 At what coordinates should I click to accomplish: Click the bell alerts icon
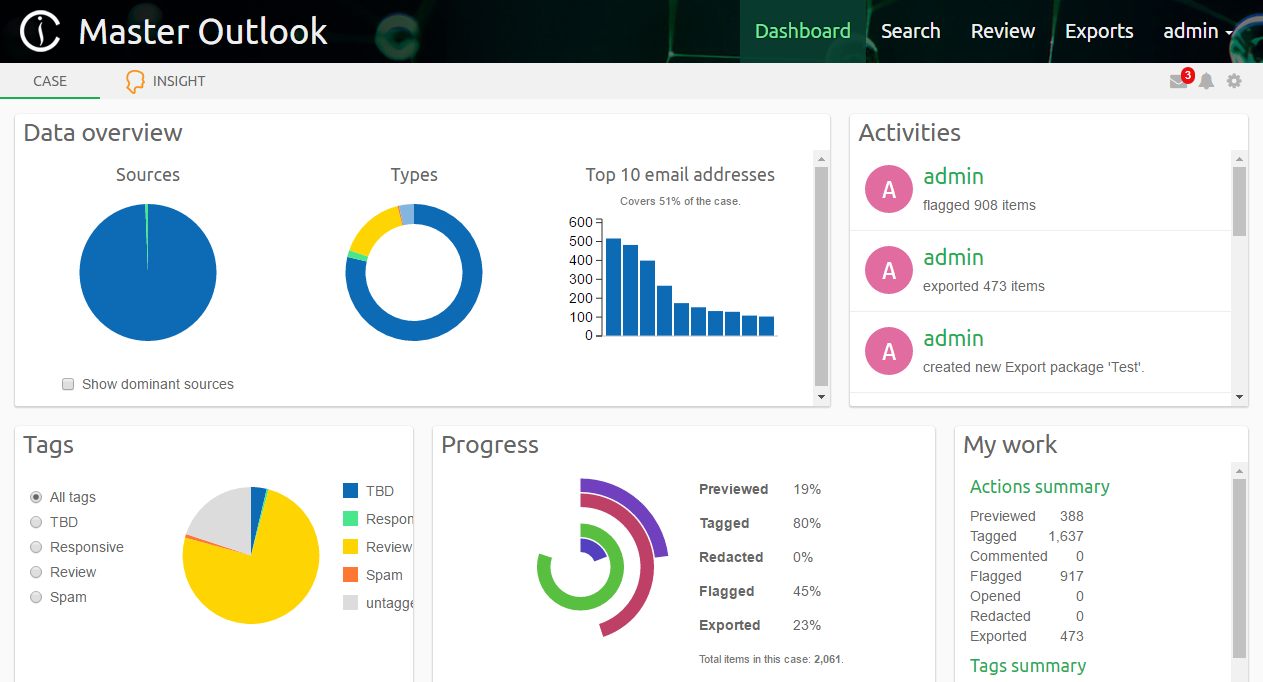pos(1207,82)
